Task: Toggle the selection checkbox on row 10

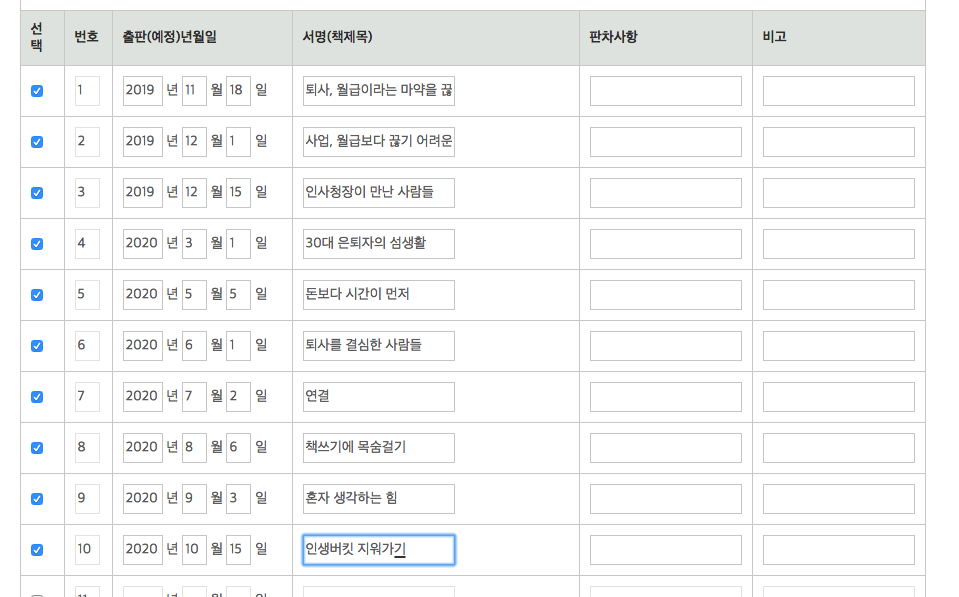Action: tap(38, 549)
